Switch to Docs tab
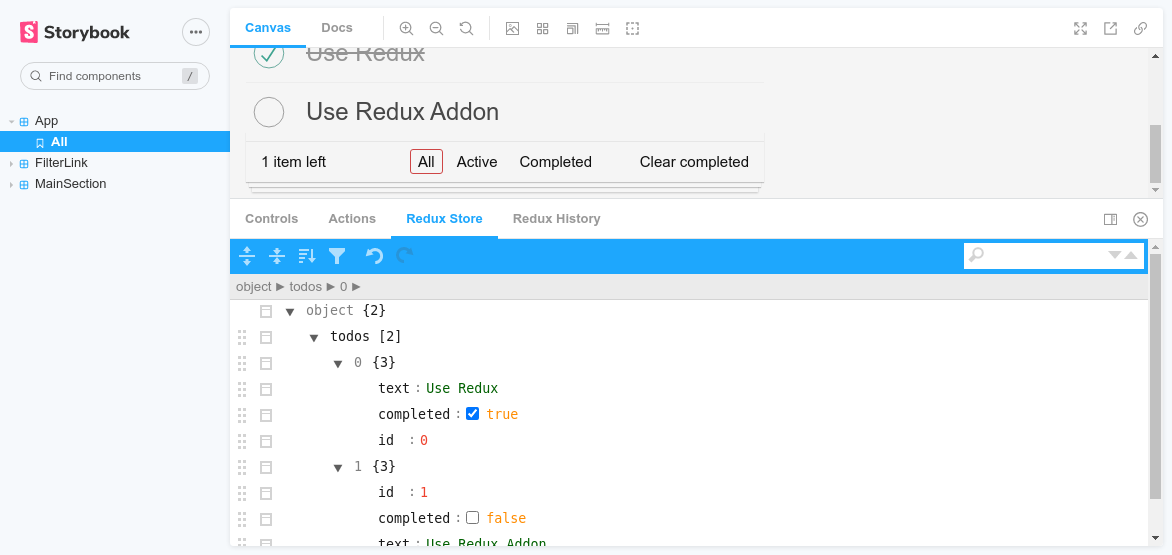Image resolution: width=1172 pixels, height=555 pixels. pos(337,28)
